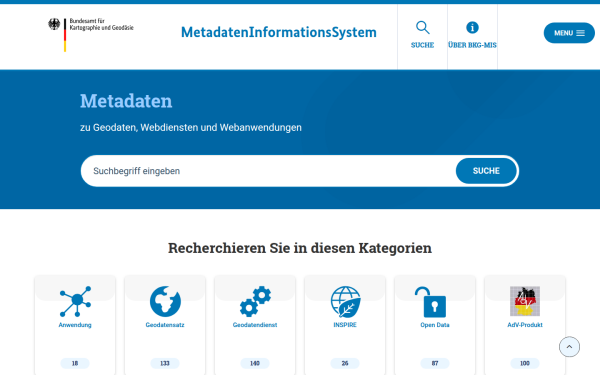
Task: Click the blue SUCHE search button
Action: click(486, 171)
